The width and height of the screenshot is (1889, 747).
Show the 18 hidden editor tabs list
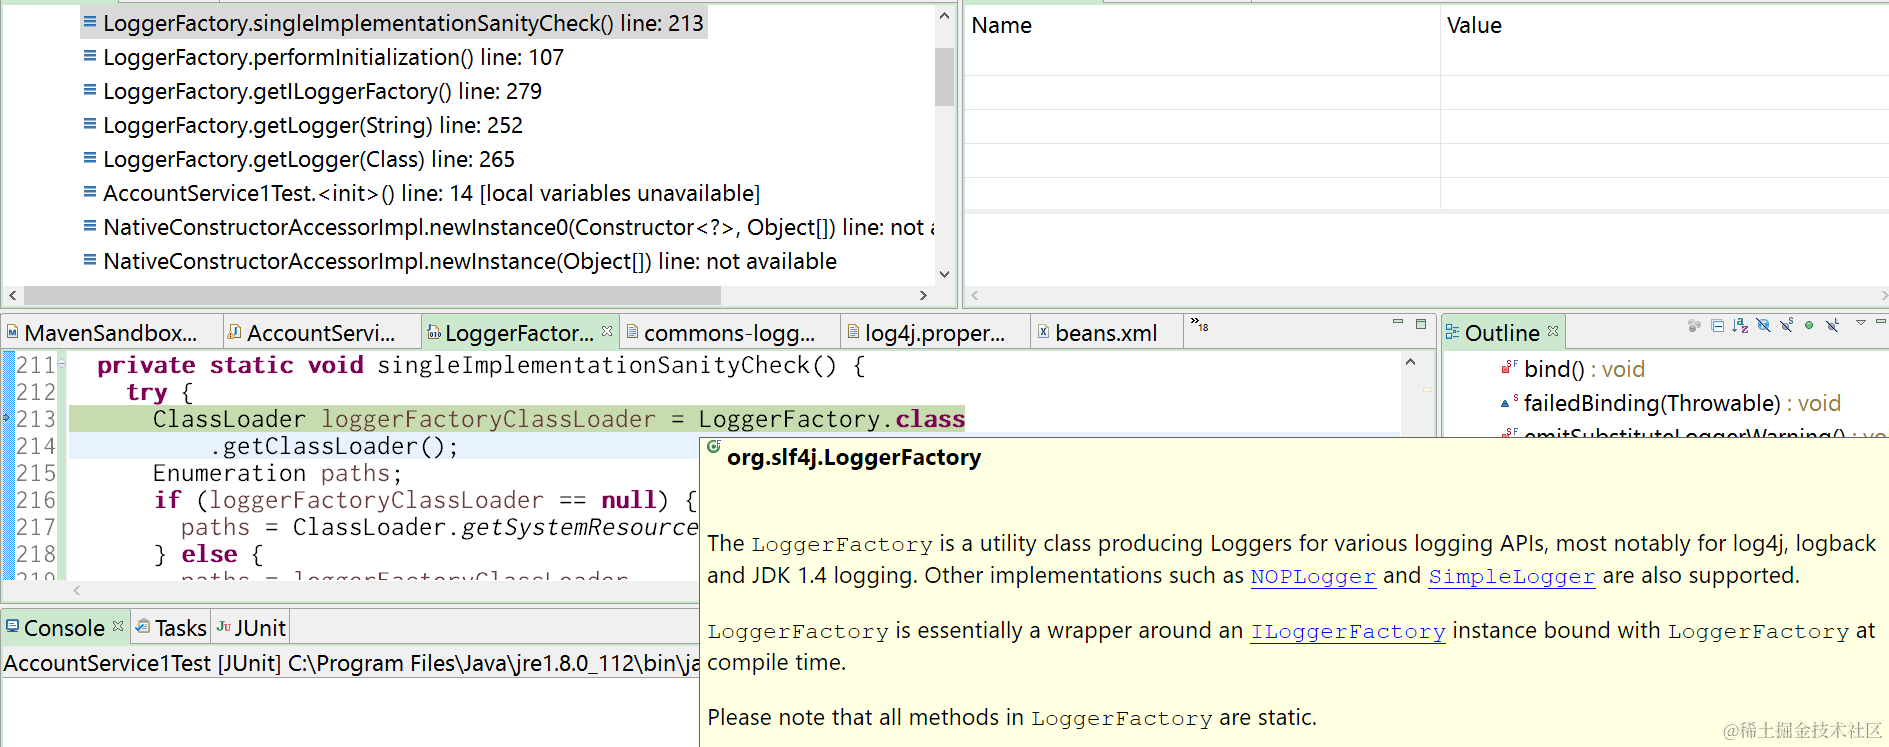tap(1200, 325)
